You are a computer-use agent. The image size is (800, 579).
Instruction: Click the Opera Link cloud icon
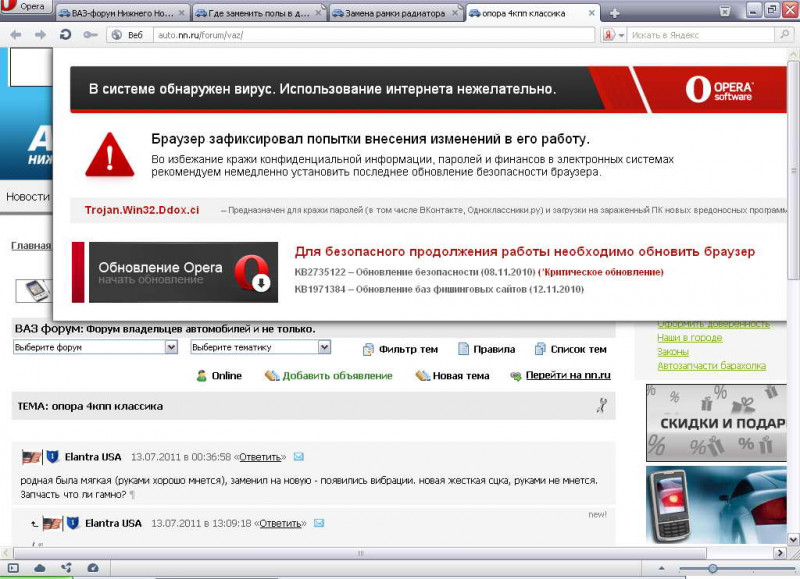tap(40, 568)
